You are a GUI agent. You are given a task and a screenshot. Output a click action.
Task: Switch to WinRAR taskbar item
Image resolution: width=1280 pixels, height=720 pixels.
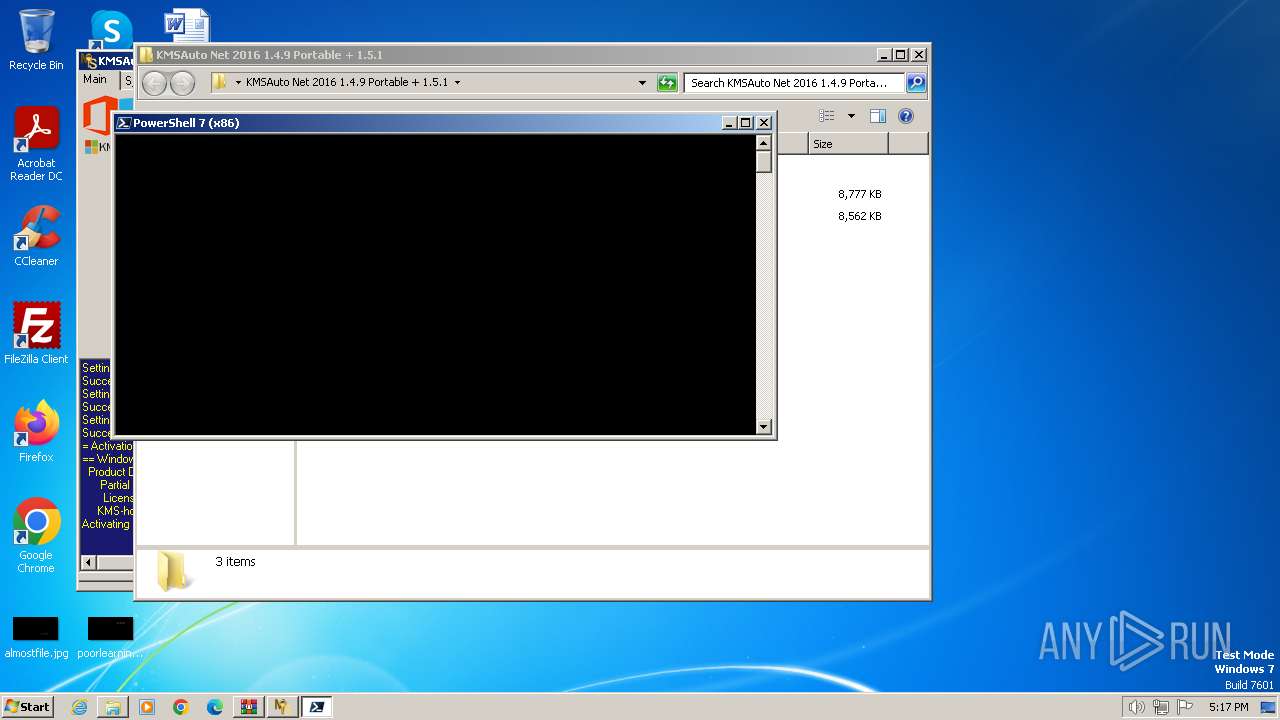tap(248, 707)
